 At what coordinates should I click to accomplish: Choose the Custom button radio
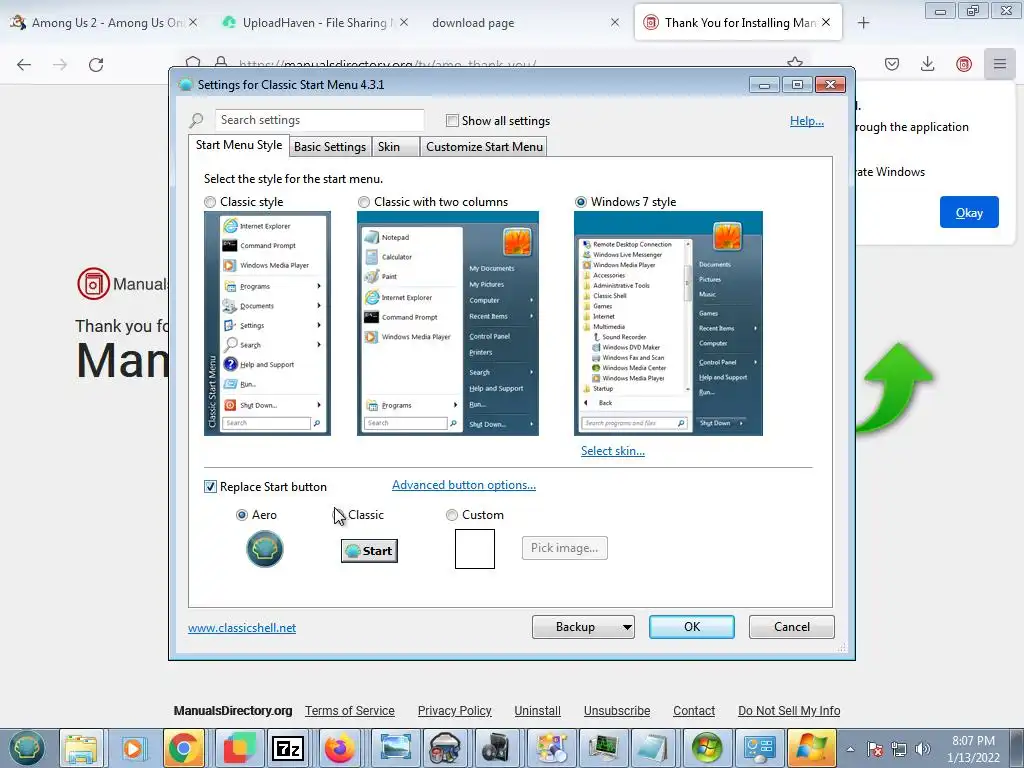point(451,515)
